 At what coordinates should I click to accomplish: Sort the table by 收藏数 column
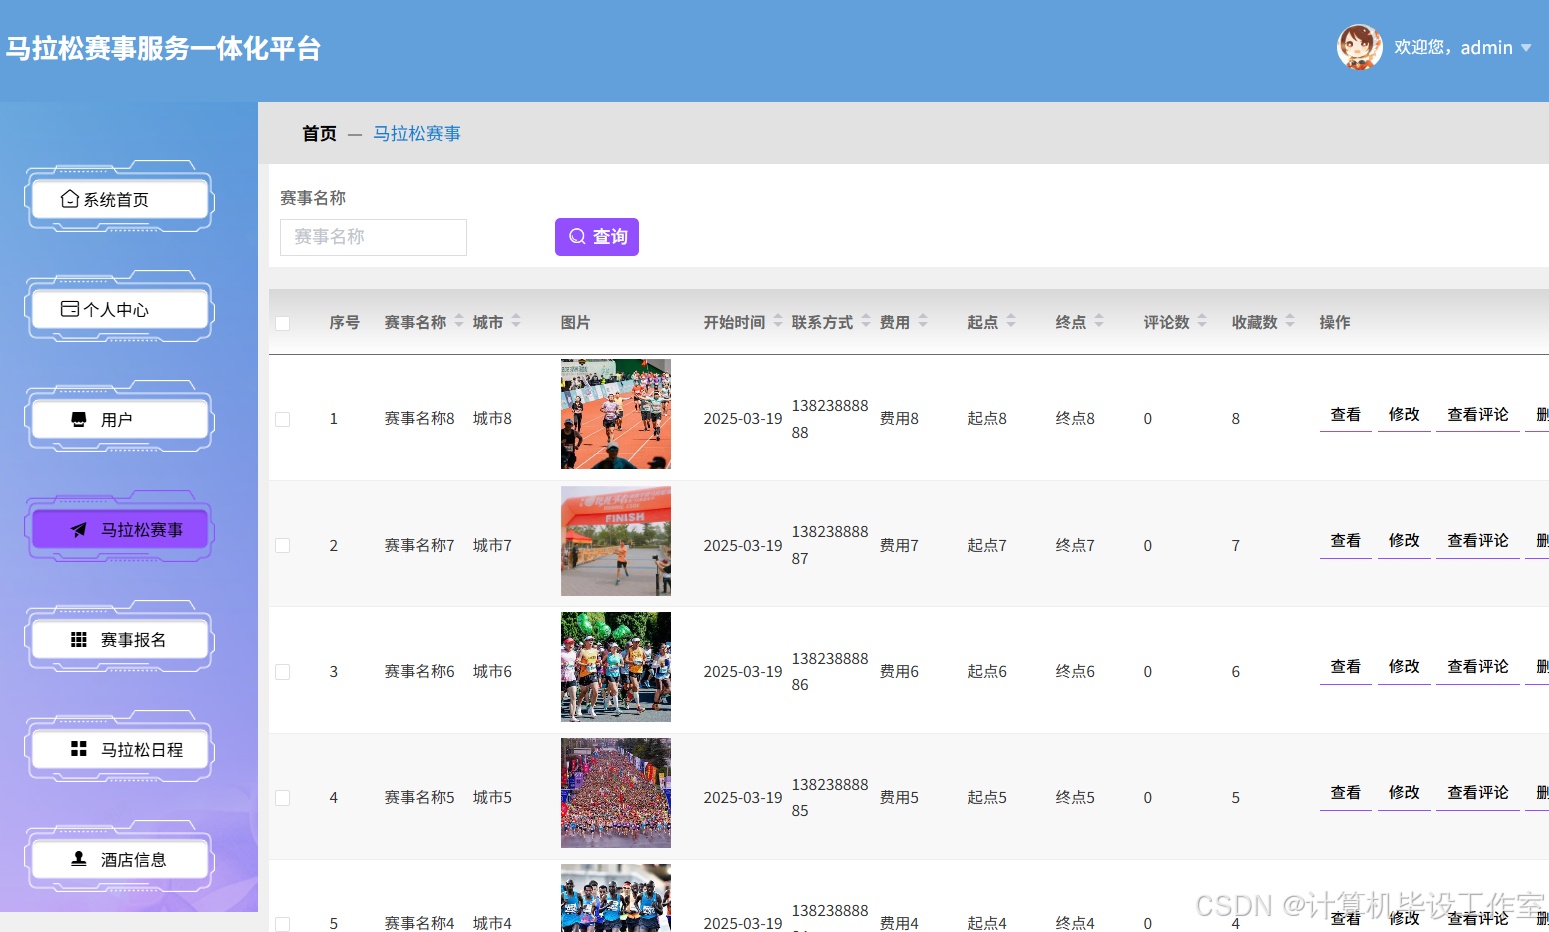click(x=1290, y=321)
